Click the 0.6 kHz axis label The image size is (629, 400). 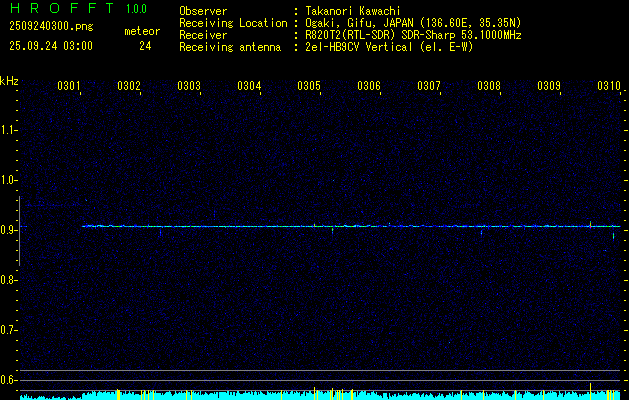(x=8, y=380)
